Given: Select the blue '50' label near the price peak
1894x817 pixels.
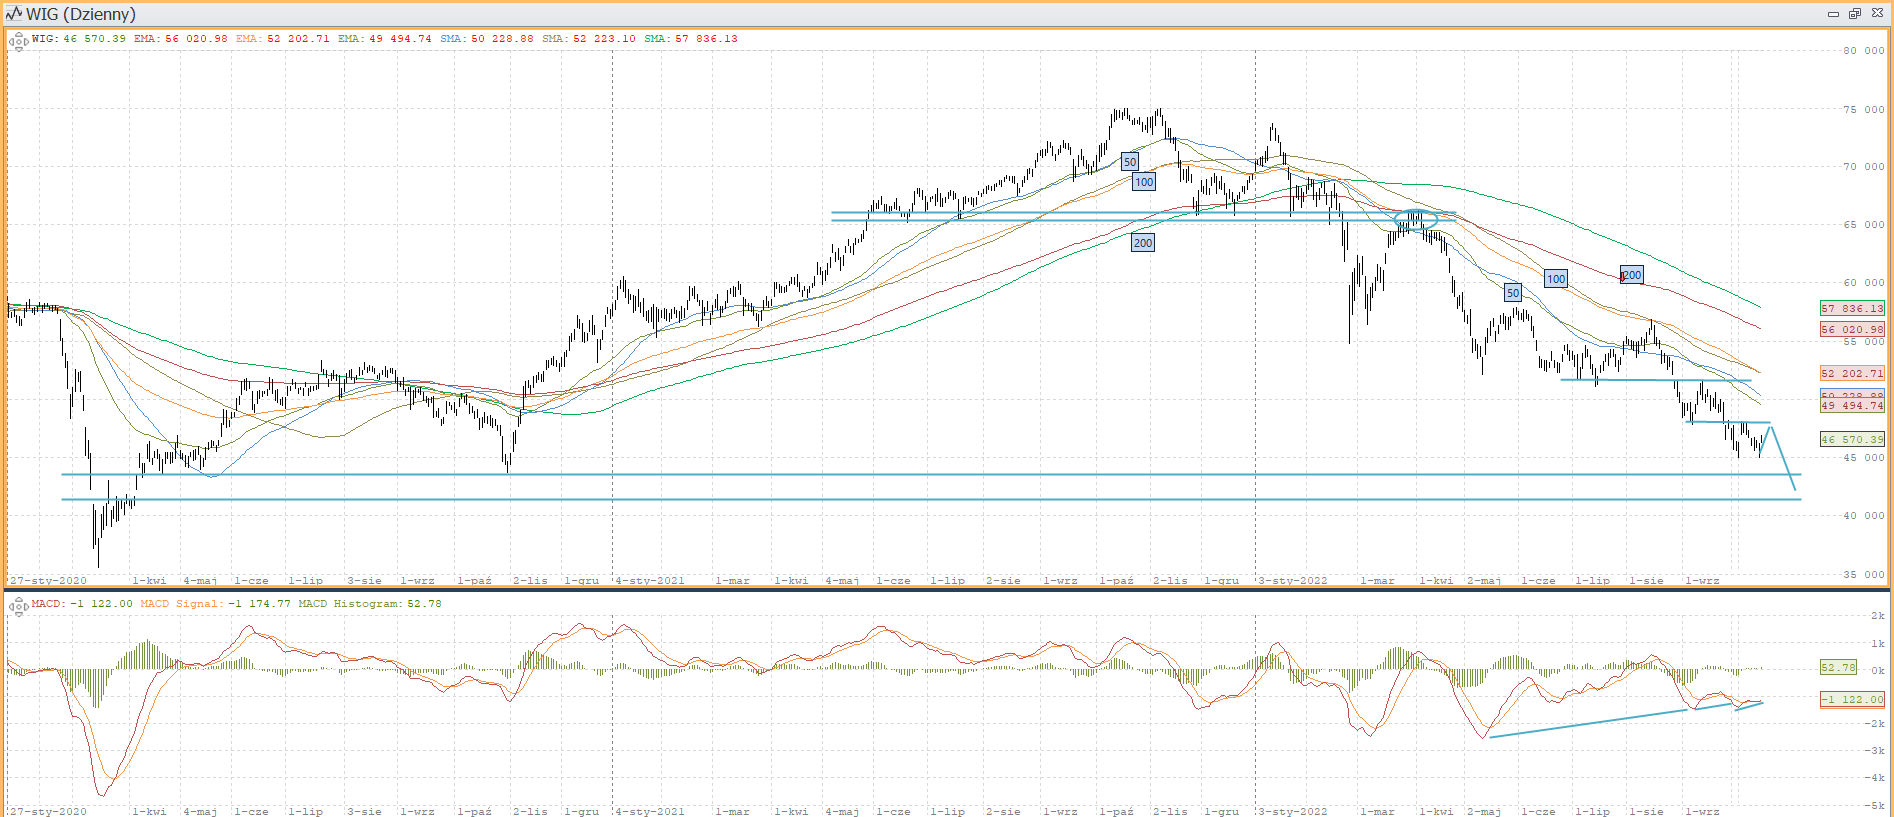Looking at the screenshot, I should coord(1129,162).
